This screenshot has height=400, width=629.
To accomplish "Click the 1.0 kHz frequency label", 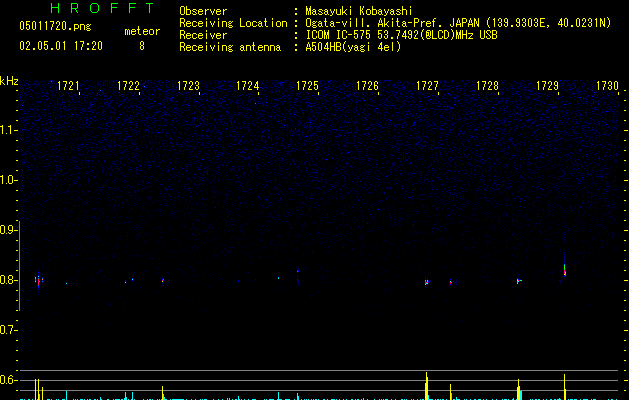I will click(x=8, y=180).
